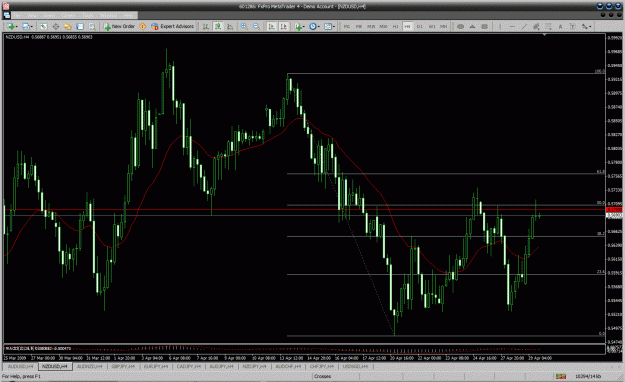Toggle the bar chart display
The image size is (625, 382).
pos(206,26)
